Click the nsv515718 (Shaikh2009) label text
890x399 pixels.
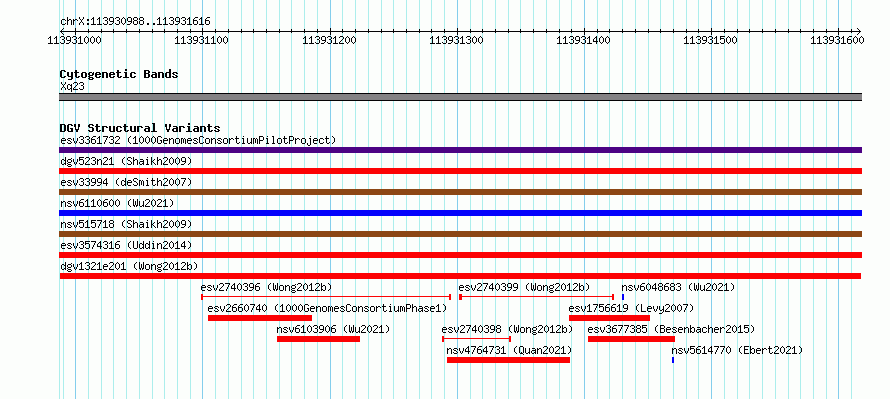pos(126,224)
